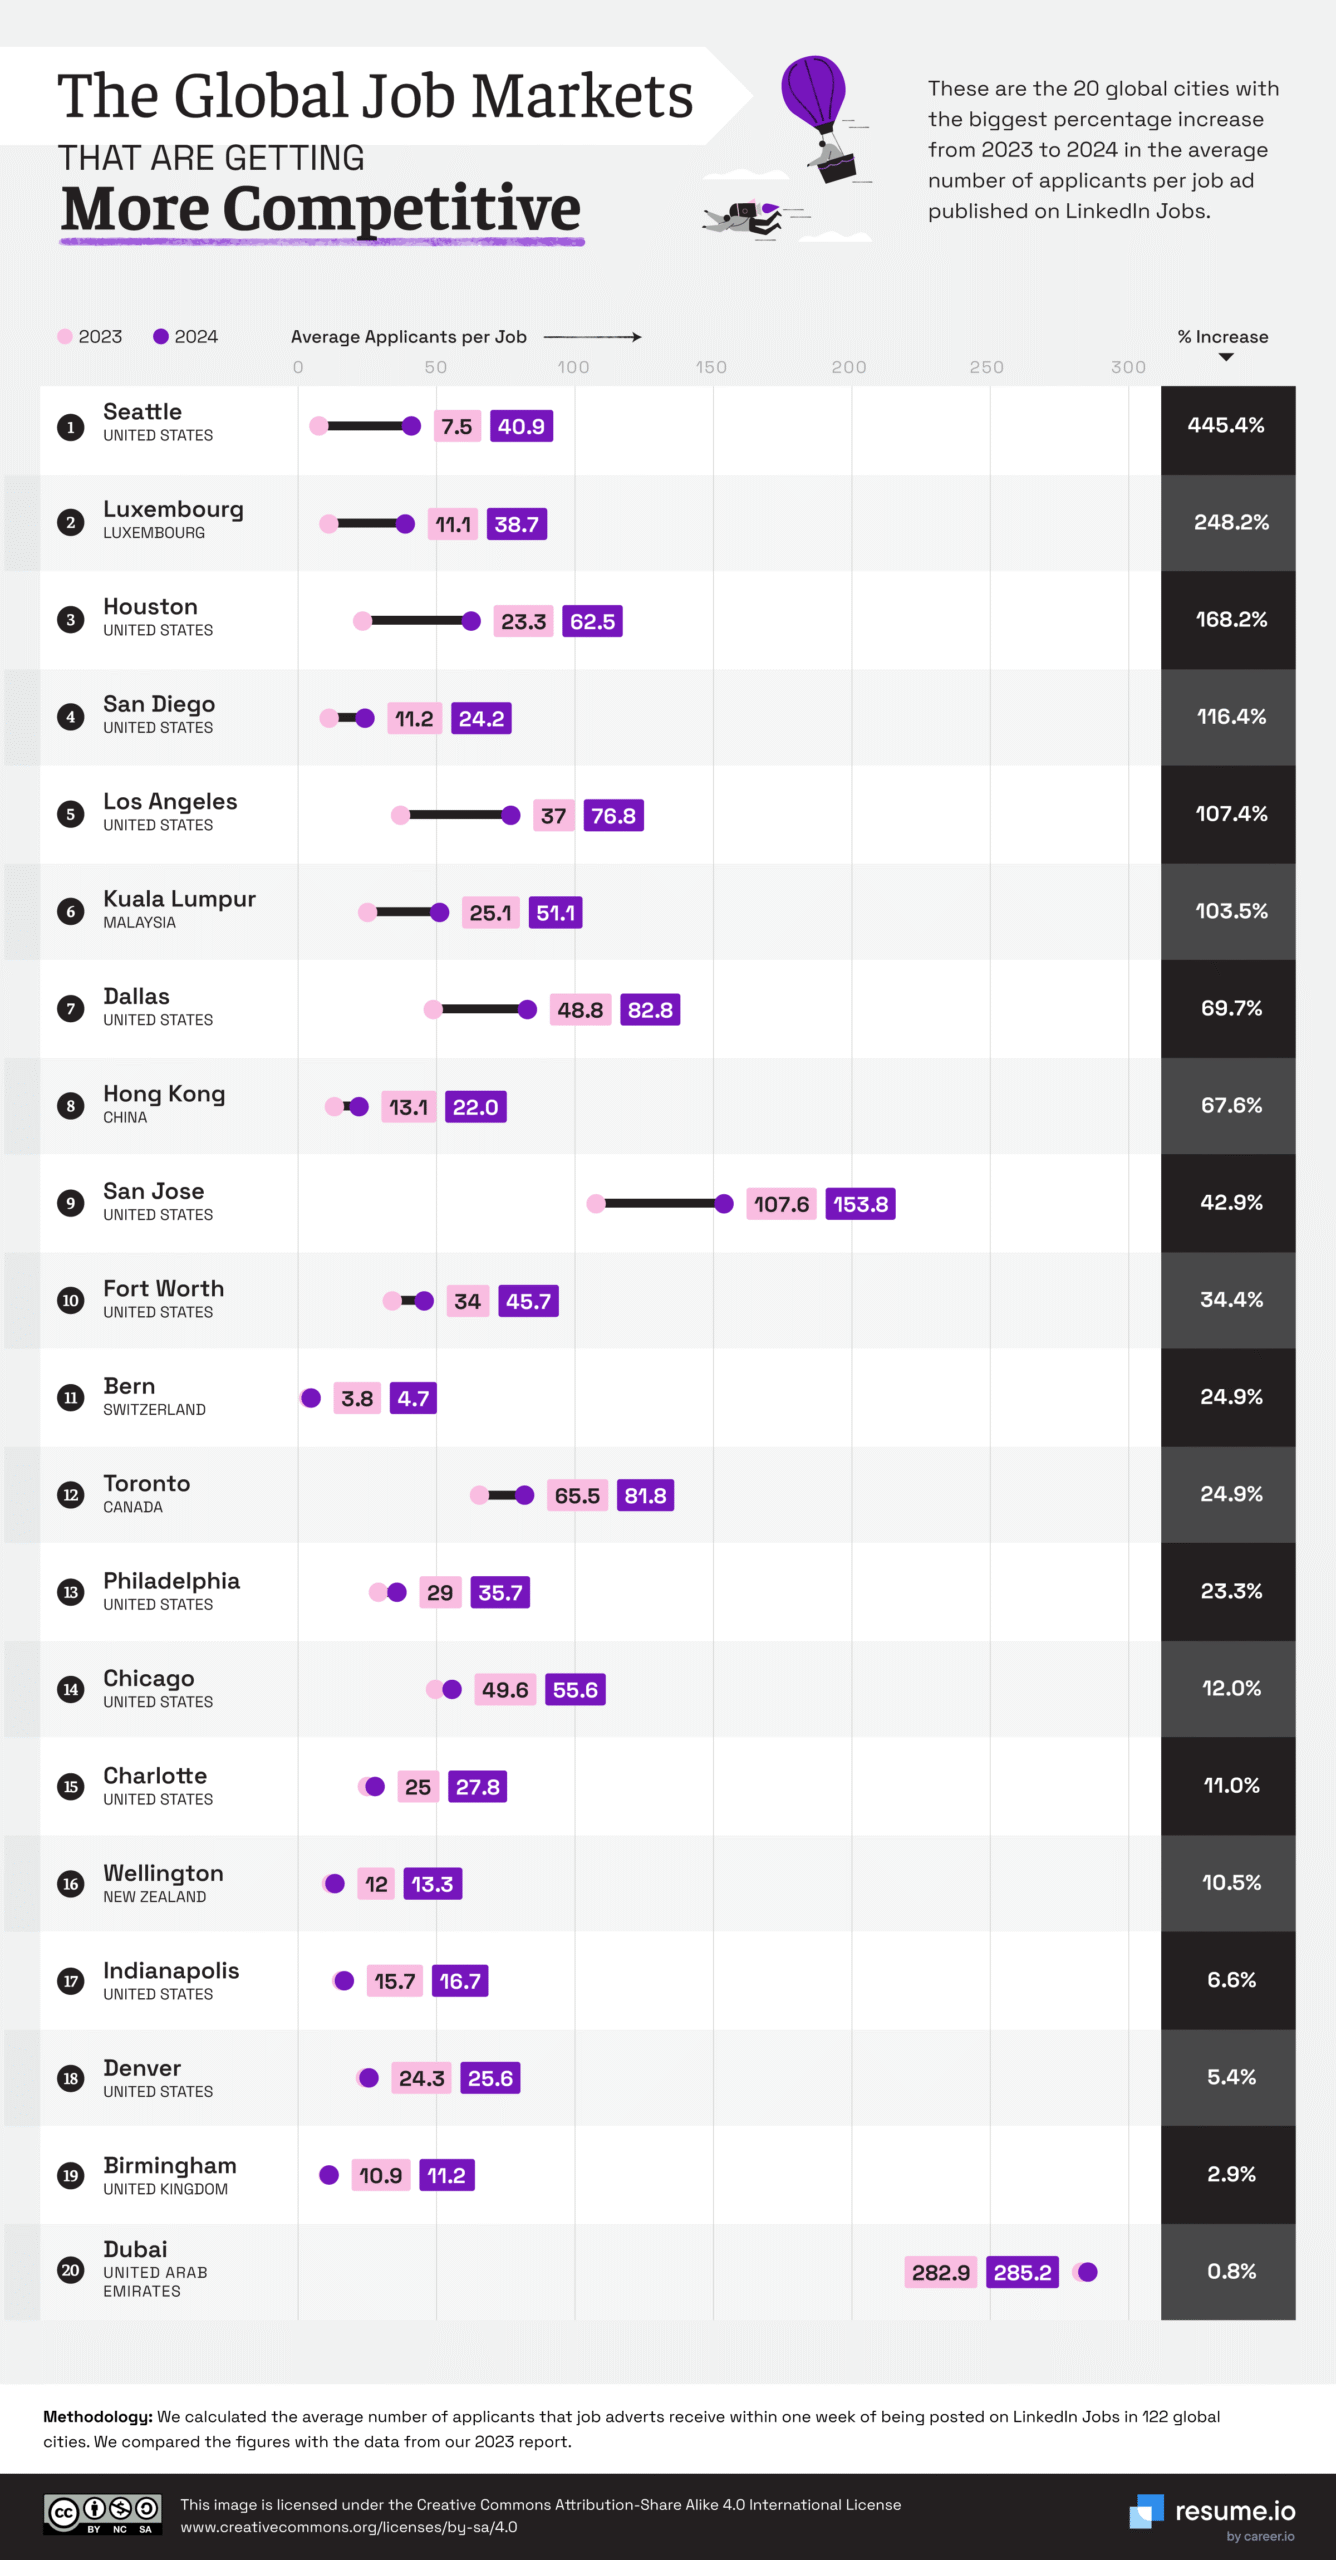The image size is (1336, 2560).
Task: Click the purple 2024 legend dot
Action: pos(160,337)
